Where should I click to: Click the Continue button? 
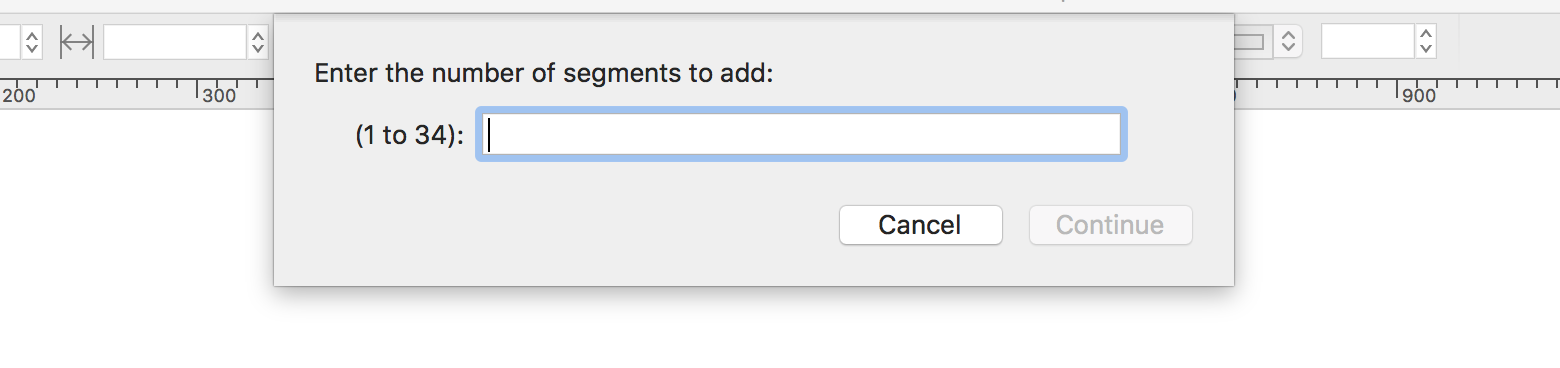pyautogui.click(x=1110, y=225)
